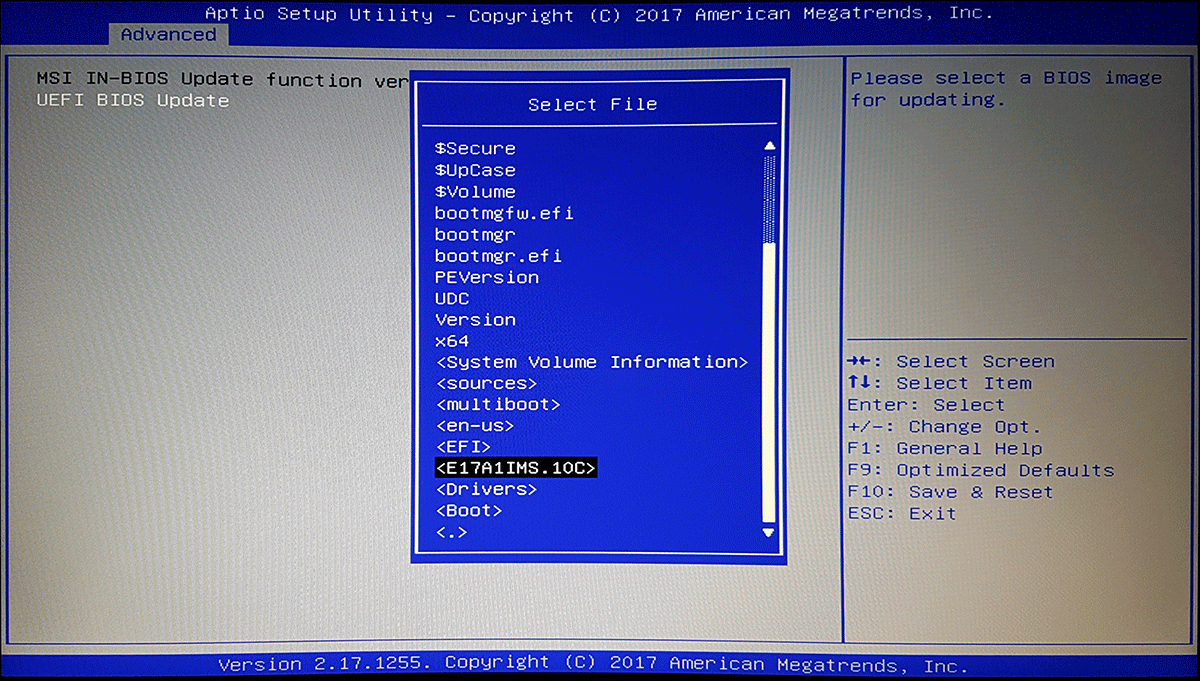Select the PEVersion file
This screenshot has width=1200, height=681.
pyautogui.click(x=487, y=277)
